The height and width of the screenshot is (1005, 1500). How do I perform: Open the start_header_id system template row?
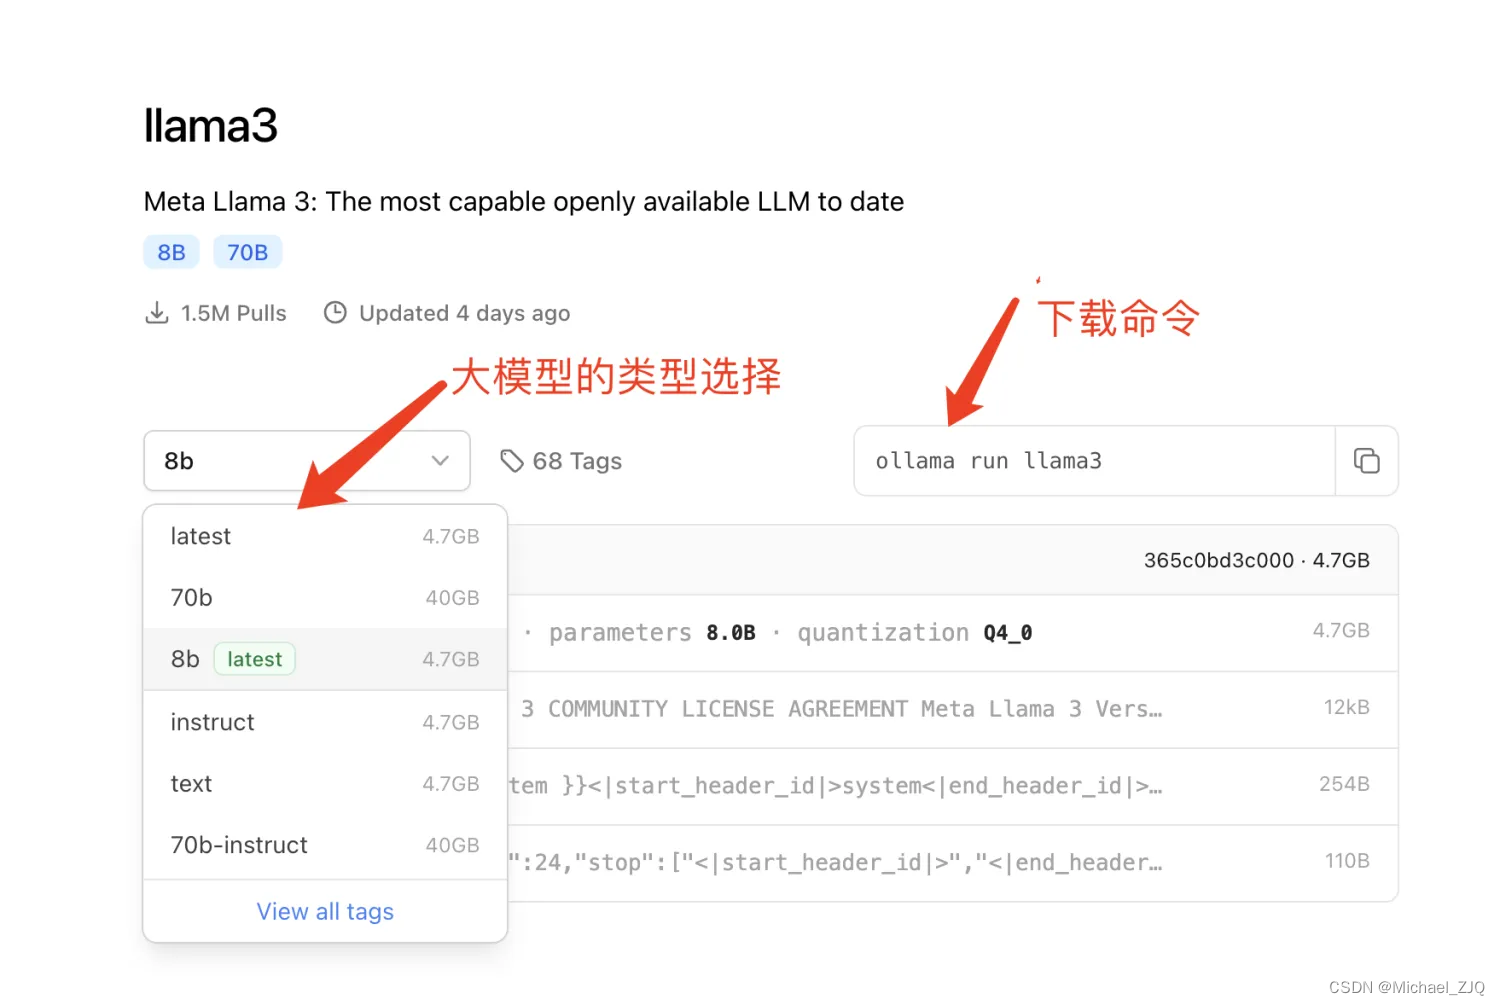[952, 786]
